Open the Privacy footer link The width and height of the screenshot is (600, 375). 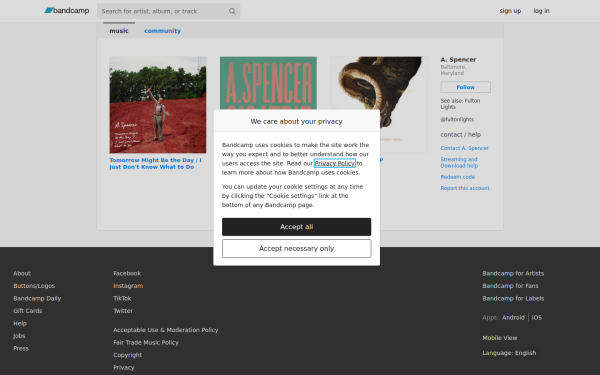point(124,368)
